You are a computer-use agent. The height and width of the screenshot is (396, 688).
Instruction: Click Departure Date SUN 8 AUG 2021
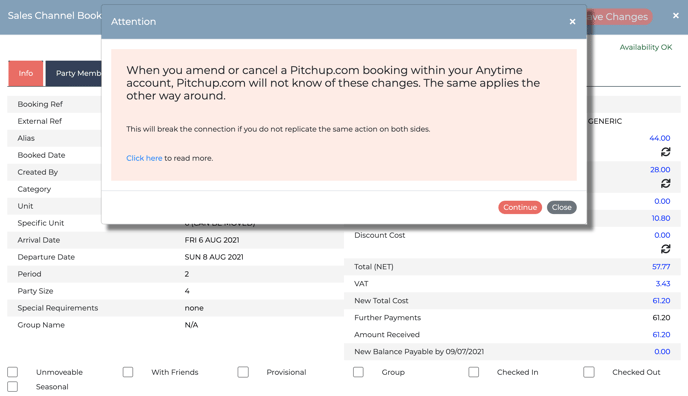[214, 257]
